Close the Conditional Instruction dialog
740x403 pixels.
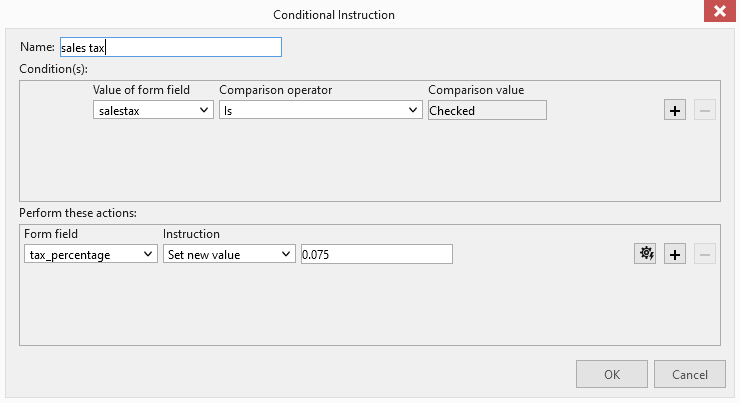pyautogui.click(x=719, y=10)
